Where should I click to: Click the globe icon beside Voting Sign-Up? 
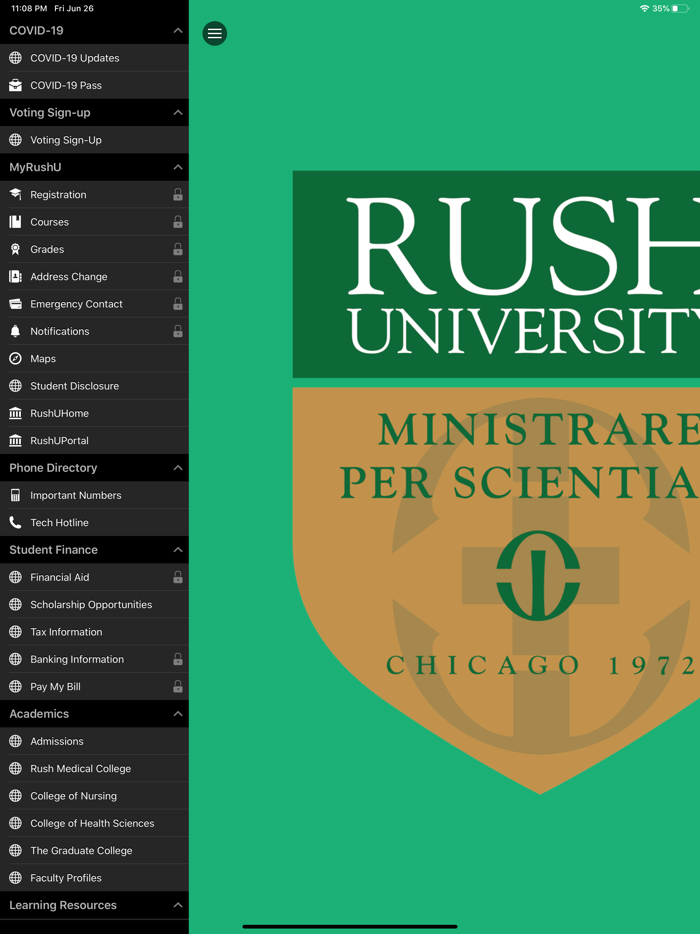tap(15, 140)
